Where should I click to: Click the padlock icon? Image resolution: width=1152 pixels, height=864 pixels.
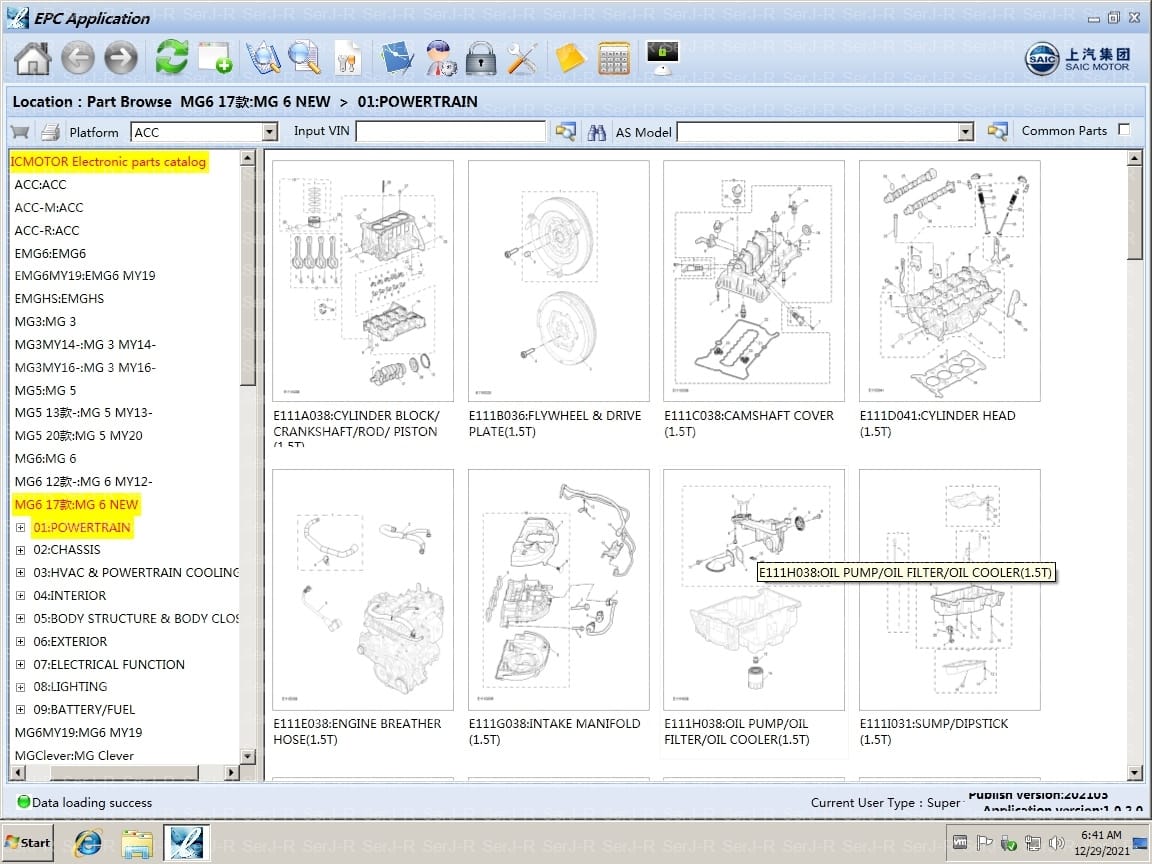tap(481, 58)
